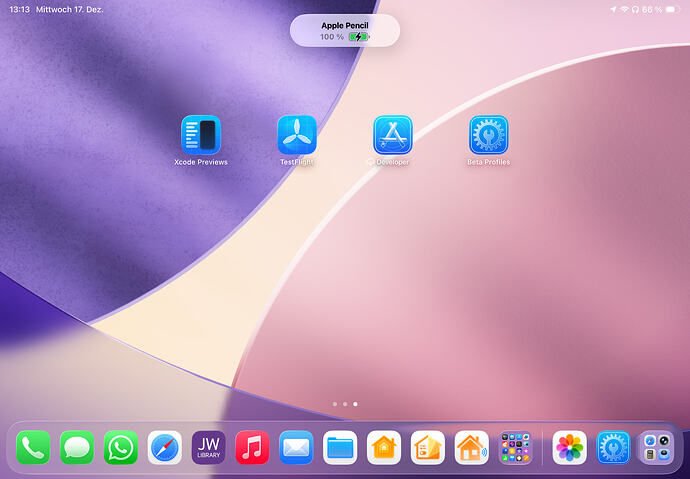Launch WhatsApp from the dock
Screen dimensions: 690x479
(121, 447)
